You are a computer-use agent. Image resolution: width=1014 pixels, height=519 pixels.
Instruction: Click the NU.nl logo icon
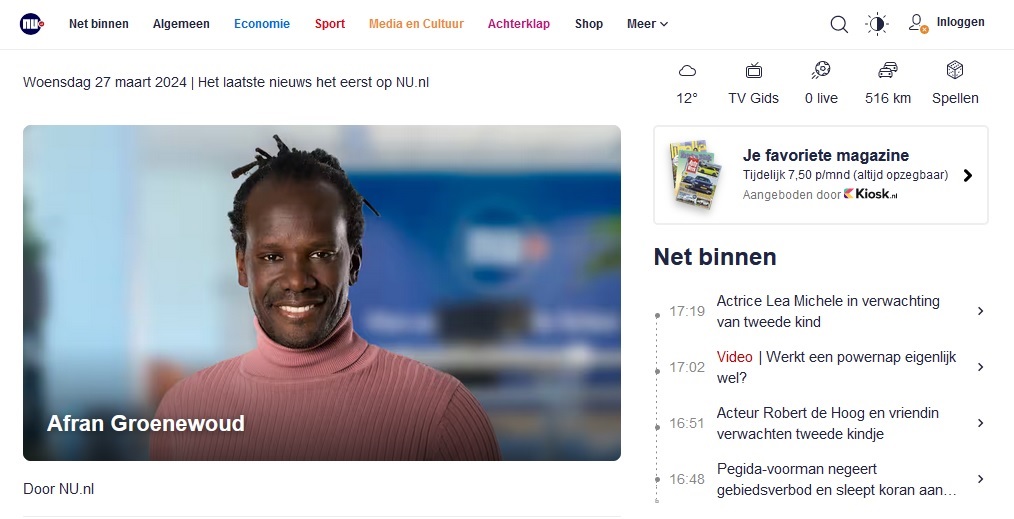[x=32, y=24]
